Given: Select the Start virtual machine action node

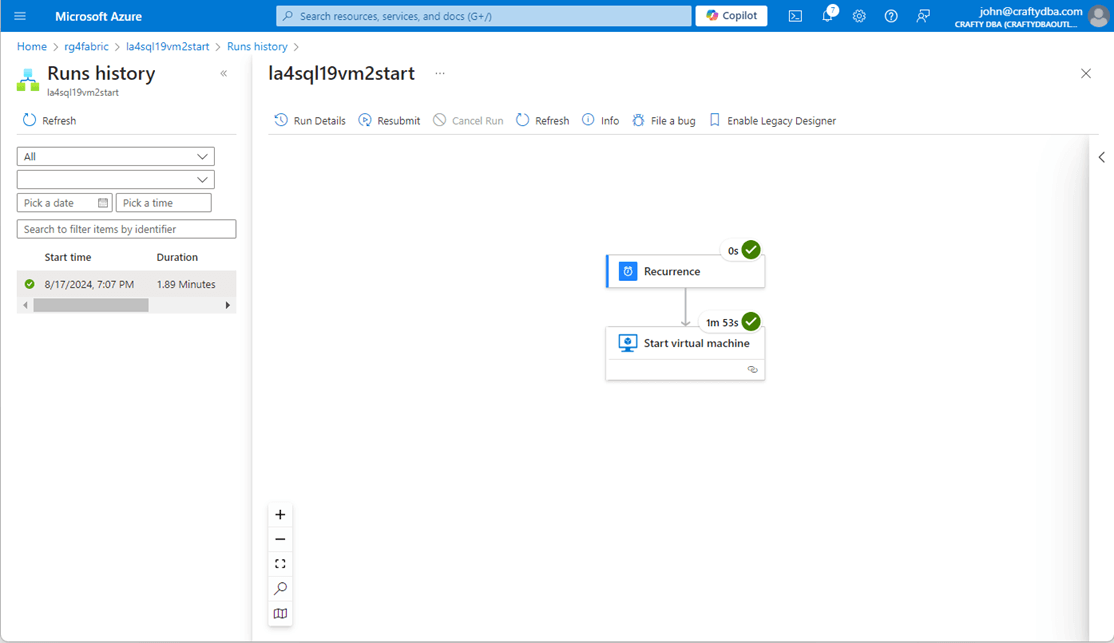Looking at the screenshot, I should [x=686, y=353].
